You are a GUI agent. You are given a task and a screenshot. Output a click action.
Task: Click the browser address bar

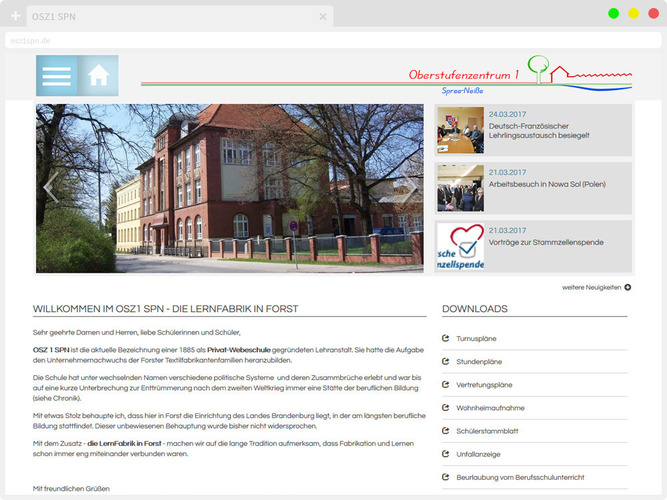coord(300,41)
